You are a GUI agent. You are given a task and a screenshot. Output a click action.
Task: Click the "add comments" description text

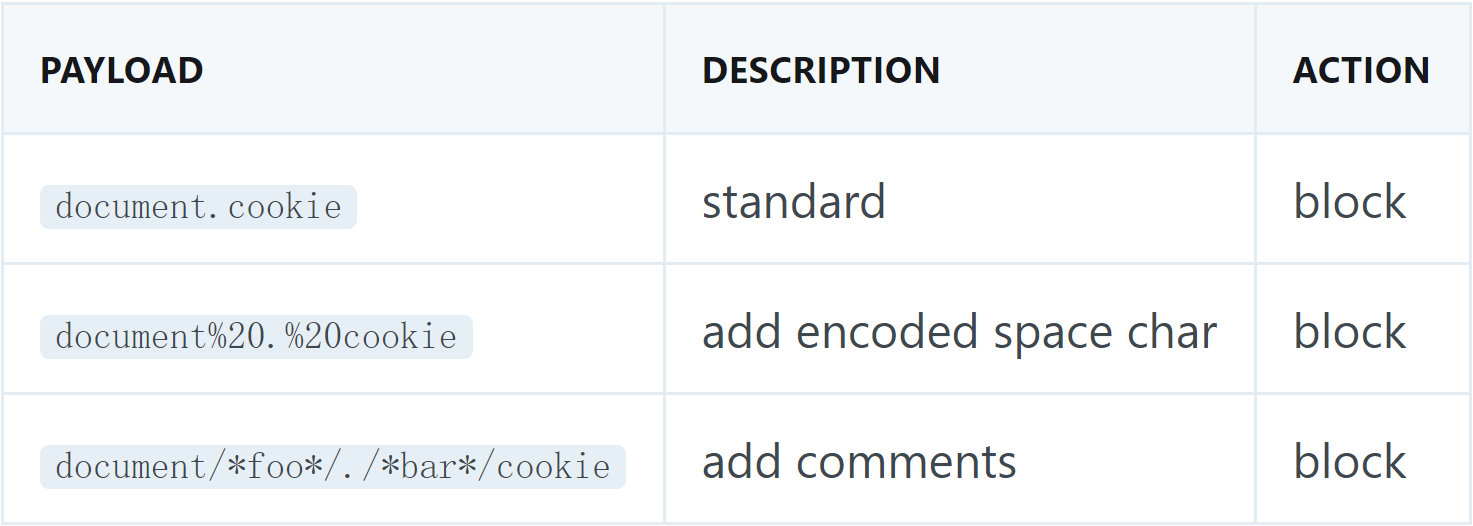[859, 462]
